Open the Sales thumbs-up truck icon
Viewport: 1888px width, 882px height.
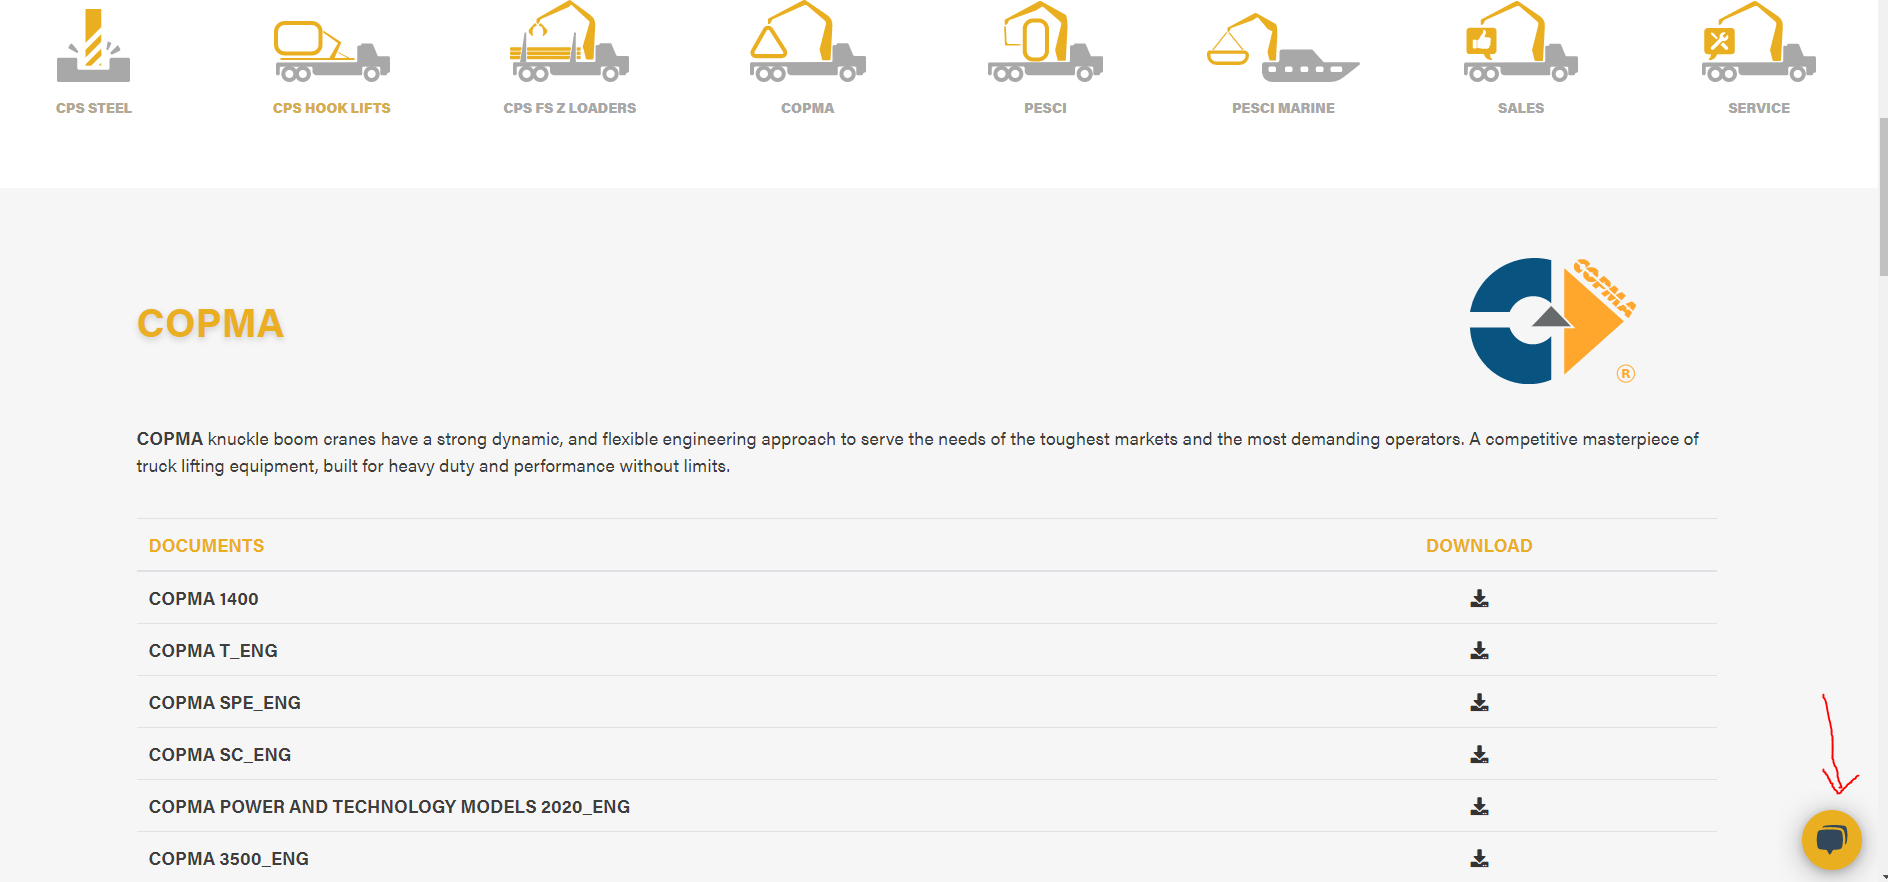(1521, 42)
